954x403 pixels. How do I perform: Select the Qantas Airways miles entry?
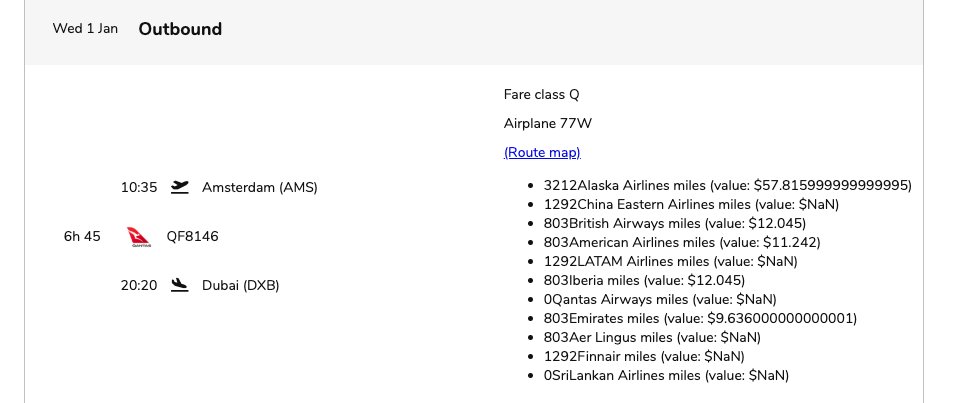[x=660, y=300]
